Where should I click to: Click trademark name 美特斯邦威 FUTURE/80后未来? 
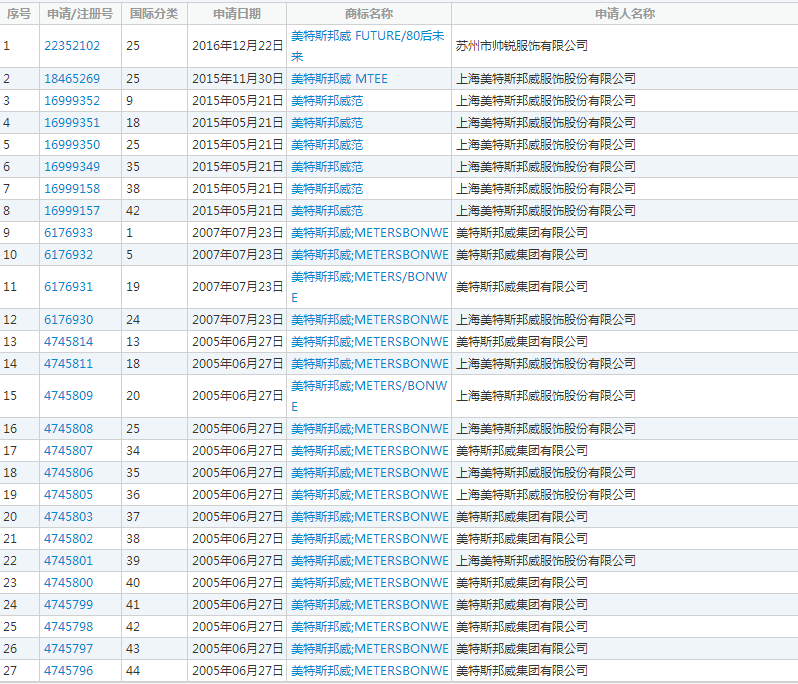(x=367, y=35)
